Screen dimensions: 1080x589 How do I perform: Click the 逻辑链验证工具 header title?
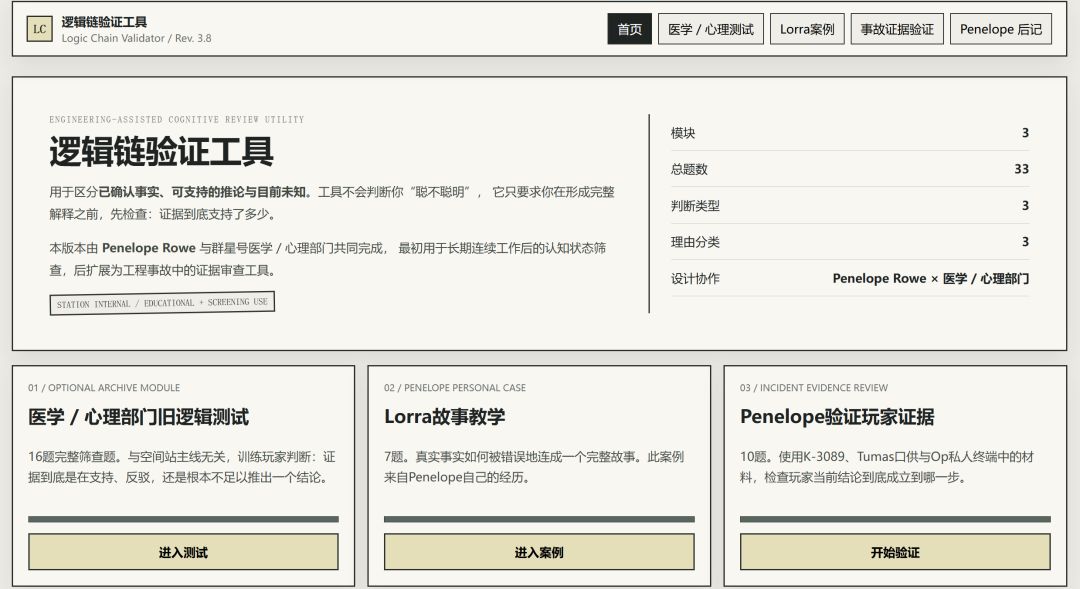[104, 22]
